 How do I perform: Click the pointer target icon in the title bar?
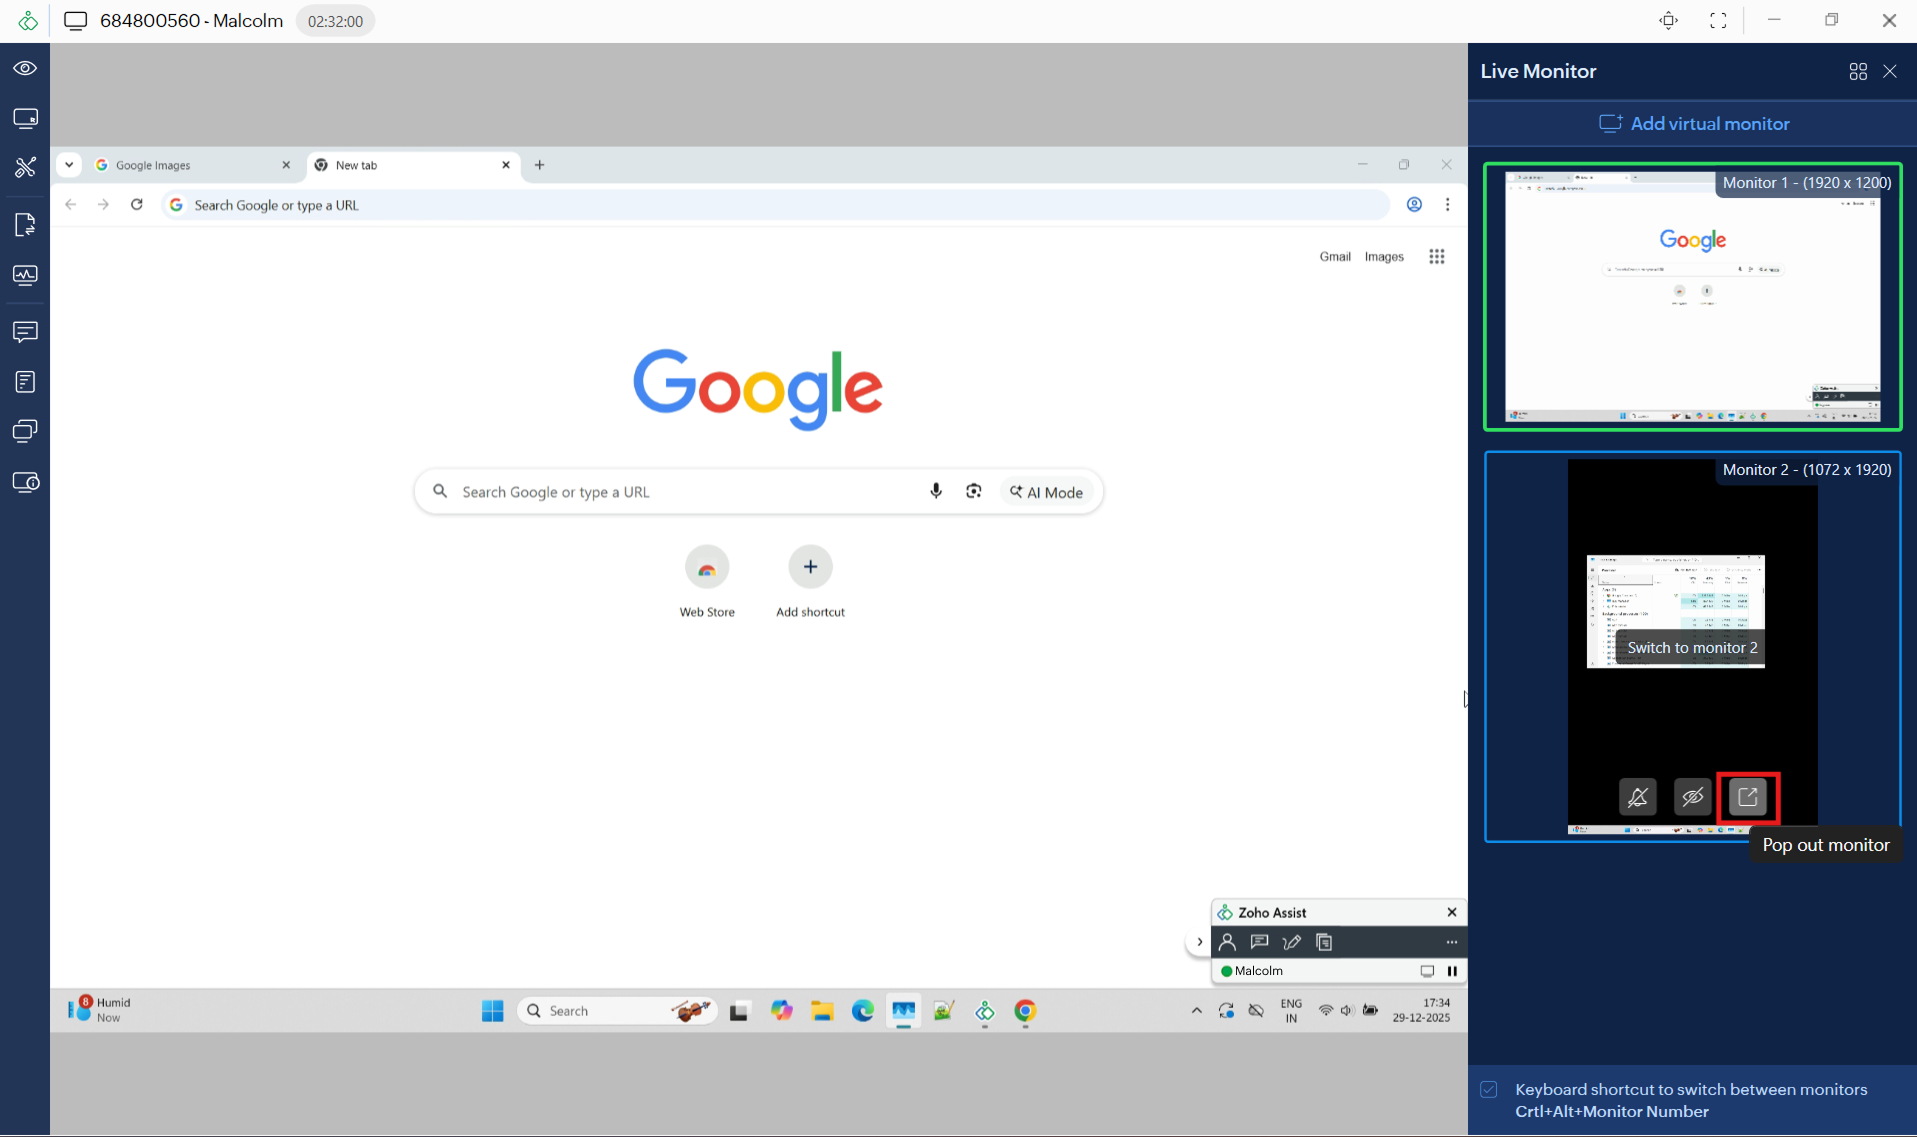tap(1668, 21)
